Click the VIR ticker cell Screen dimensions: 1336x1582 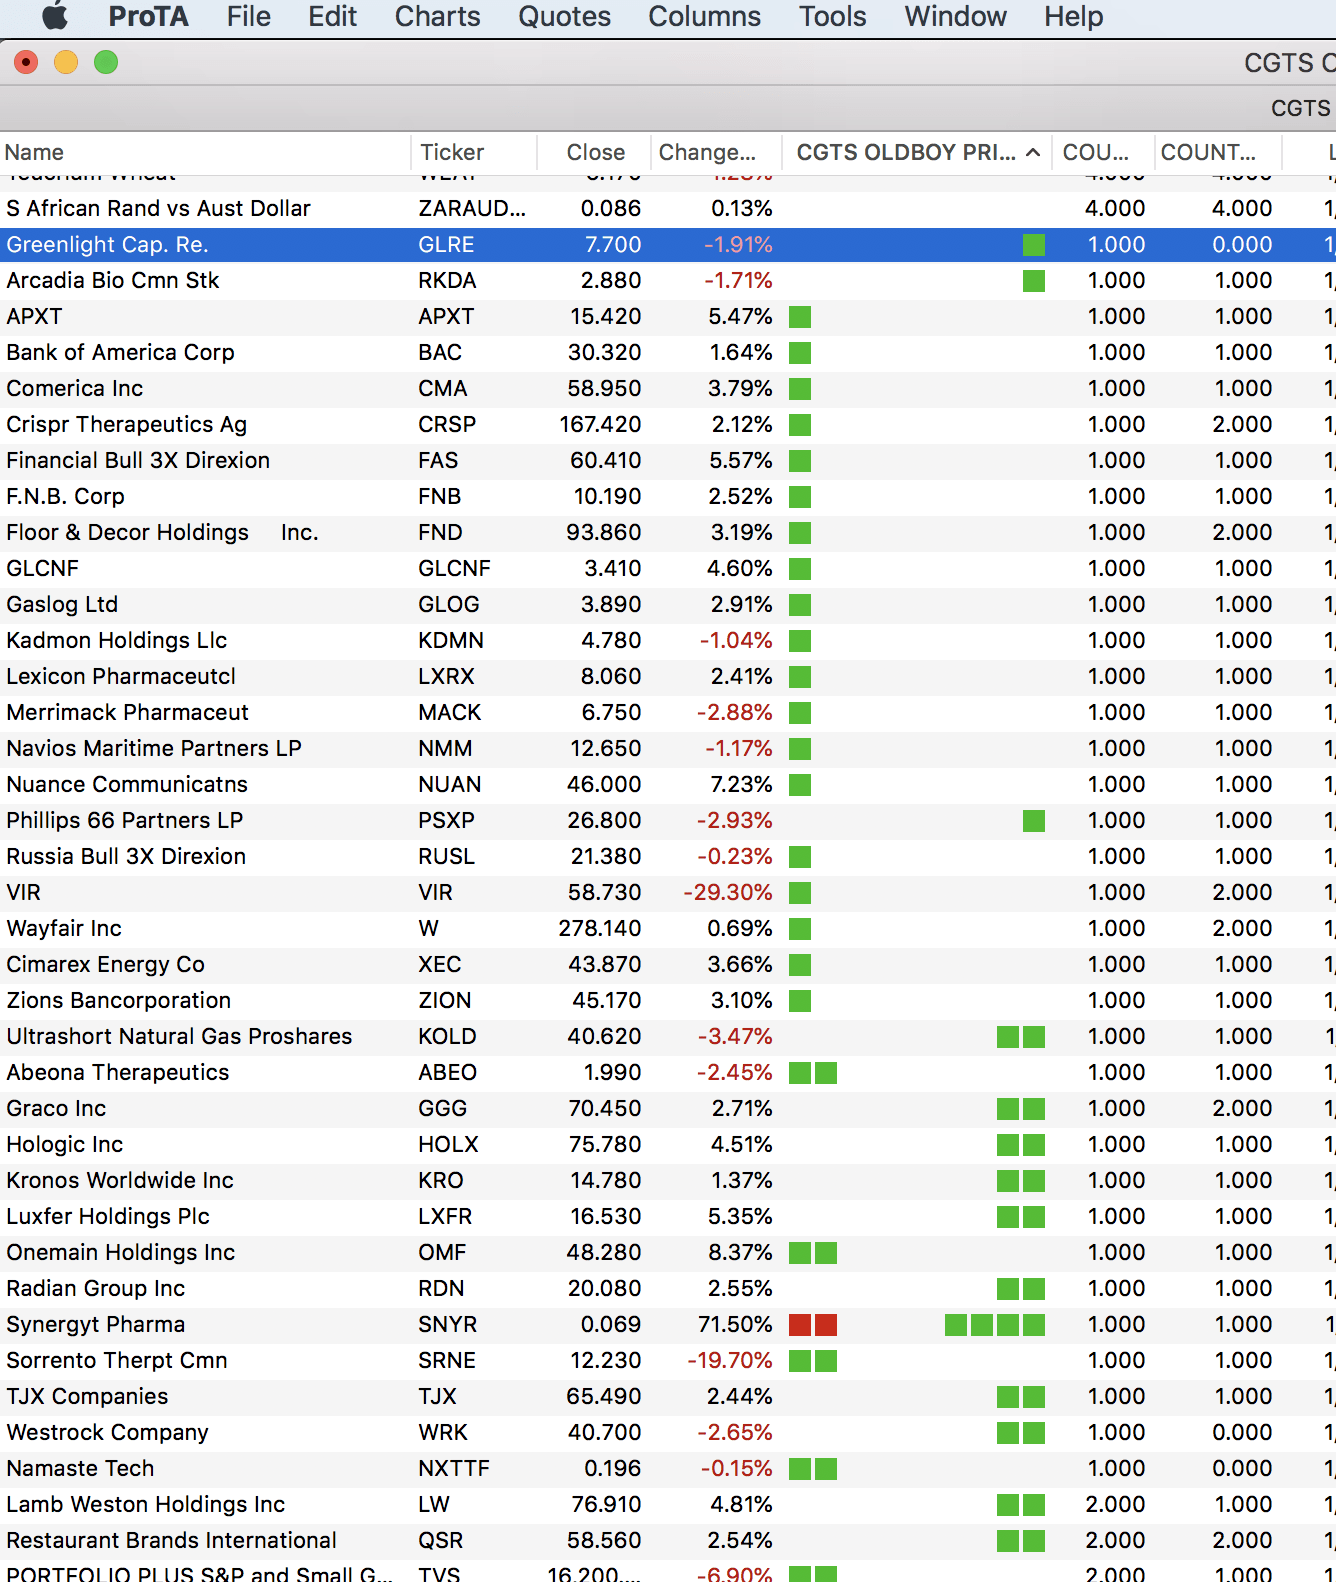[436, 893]
